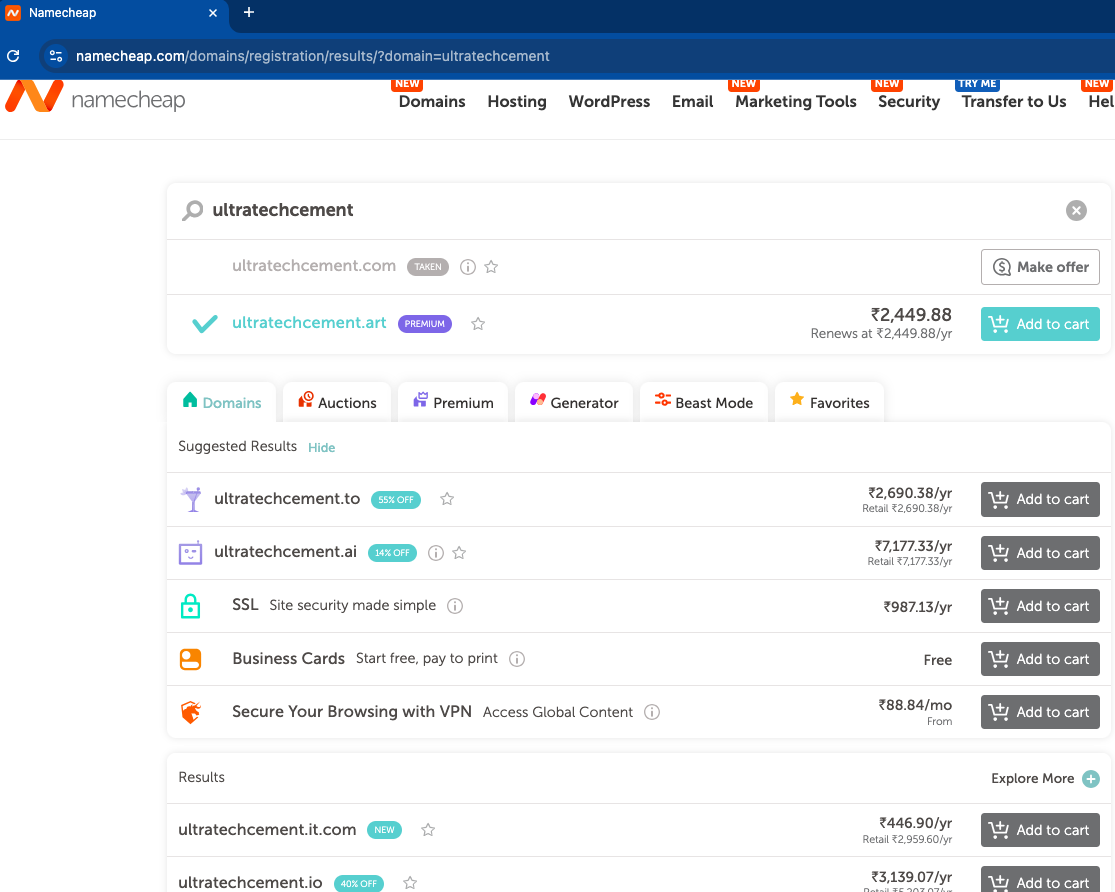Click the 55% OFF badge
This screenshot has width=1115, height=892.
click(395, 499)
